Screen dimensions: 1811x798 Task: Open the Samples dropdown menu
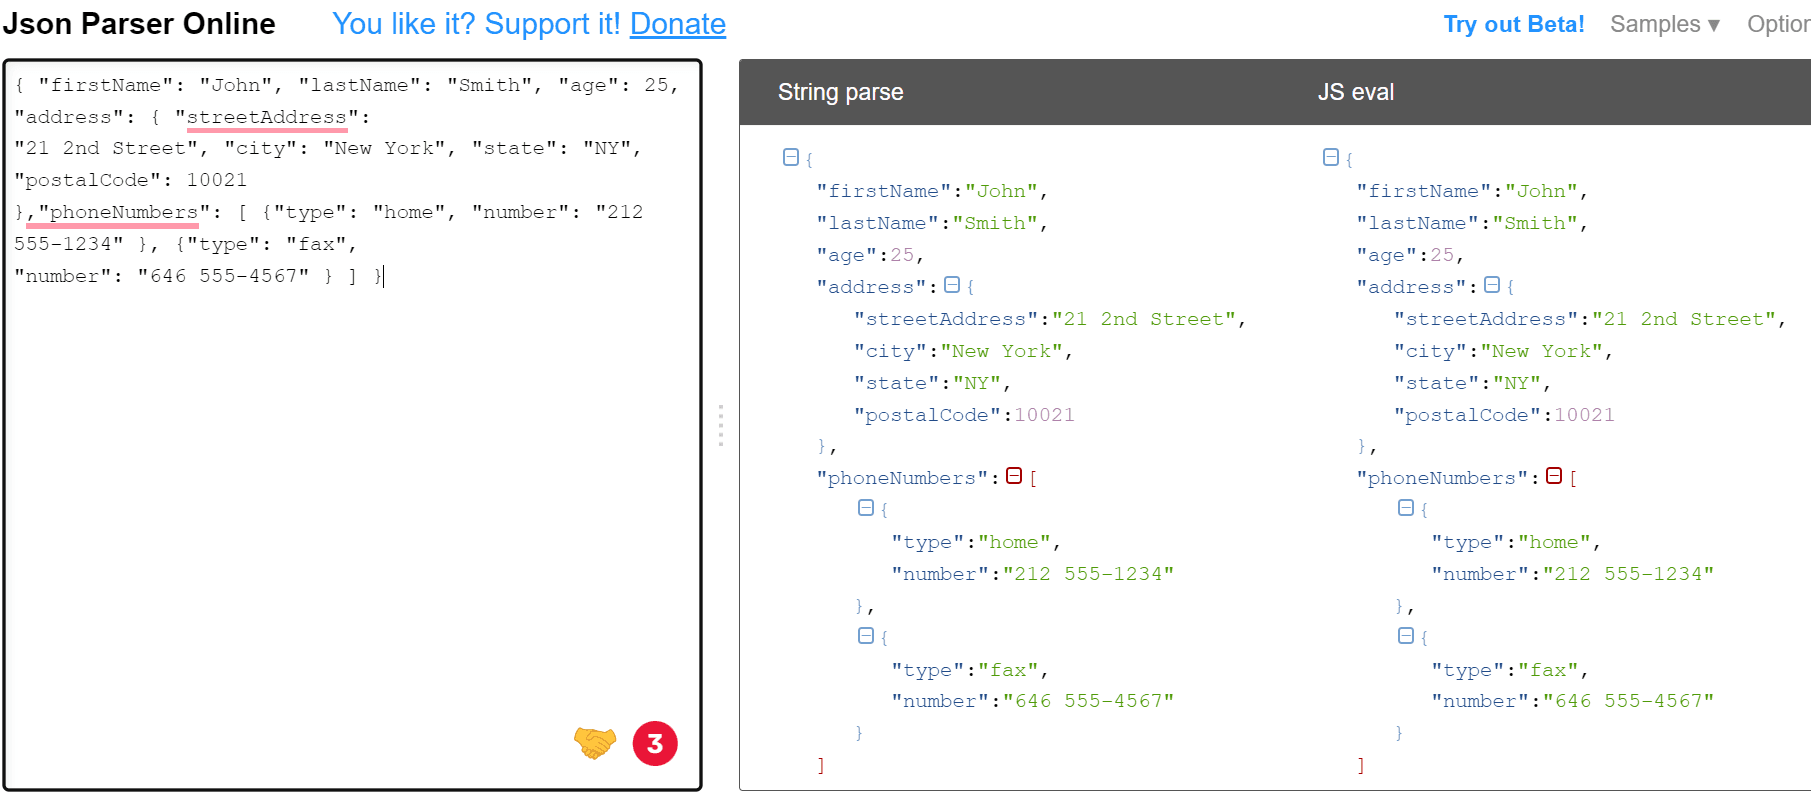point(1664,24)
